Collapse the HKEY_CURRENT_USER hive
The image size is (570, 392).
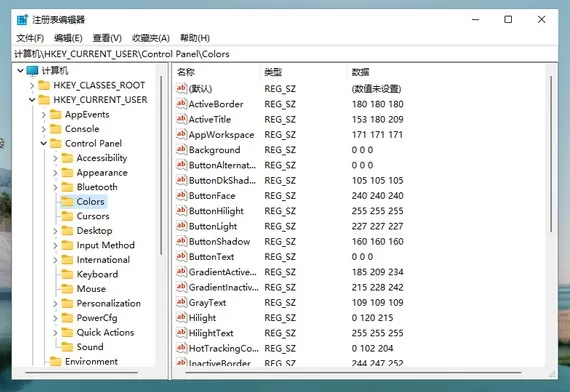[x=32, y=100]
